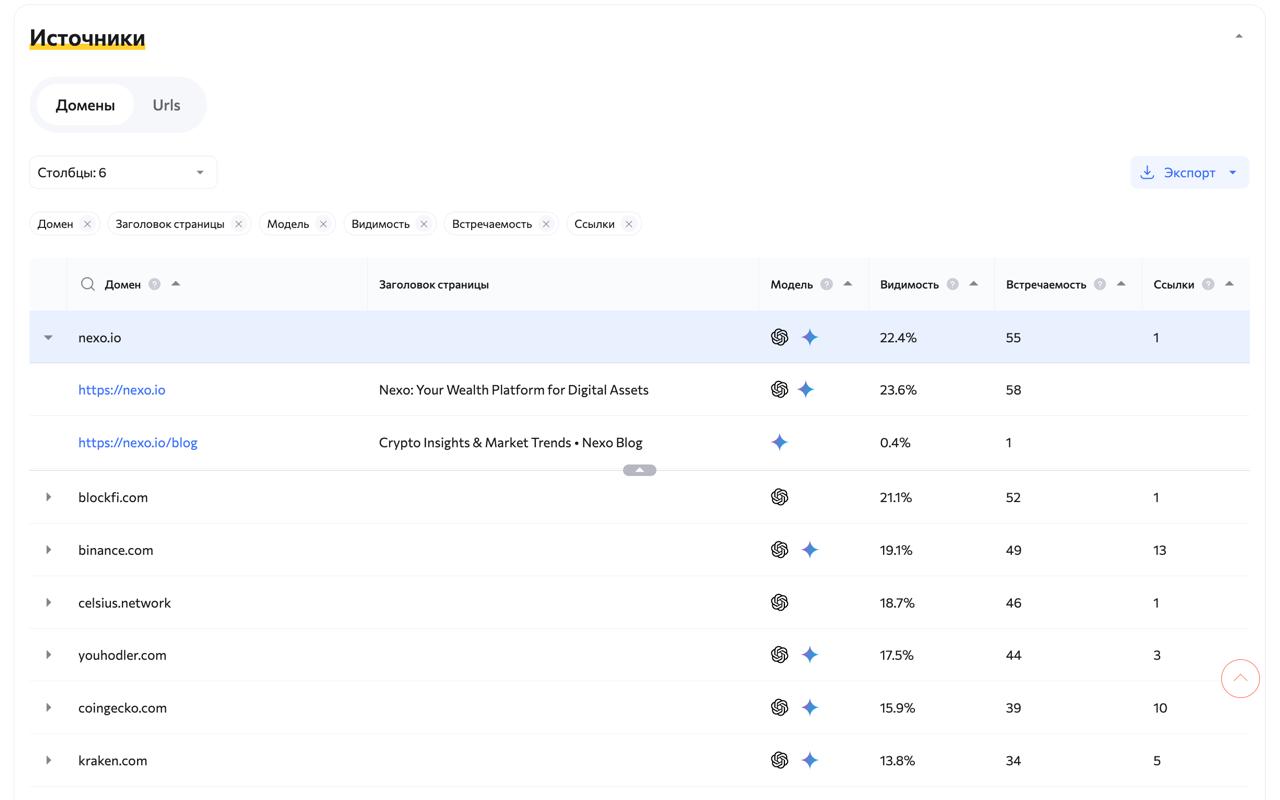Image resolution: width=1280 pixels, height=800 pixels.
Task: Sort by Ссылки column arrow
Action: [x=1230, y=284]
